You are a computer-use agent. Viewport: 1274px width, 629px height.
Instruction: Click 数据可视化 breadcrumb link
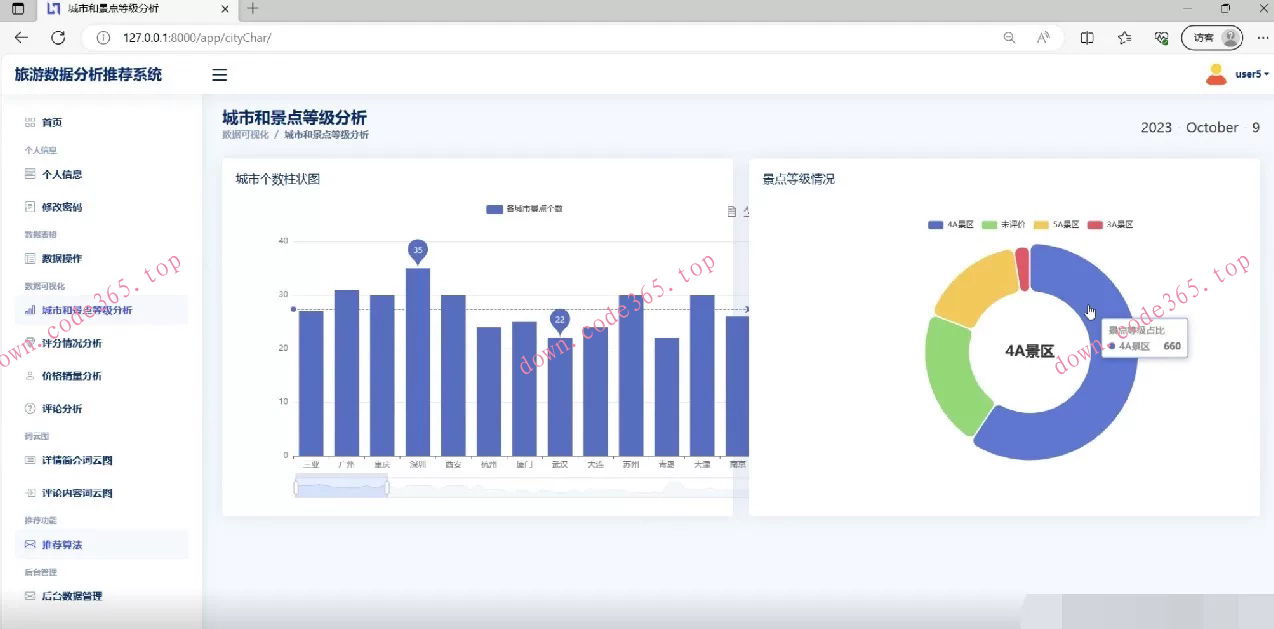246,135
